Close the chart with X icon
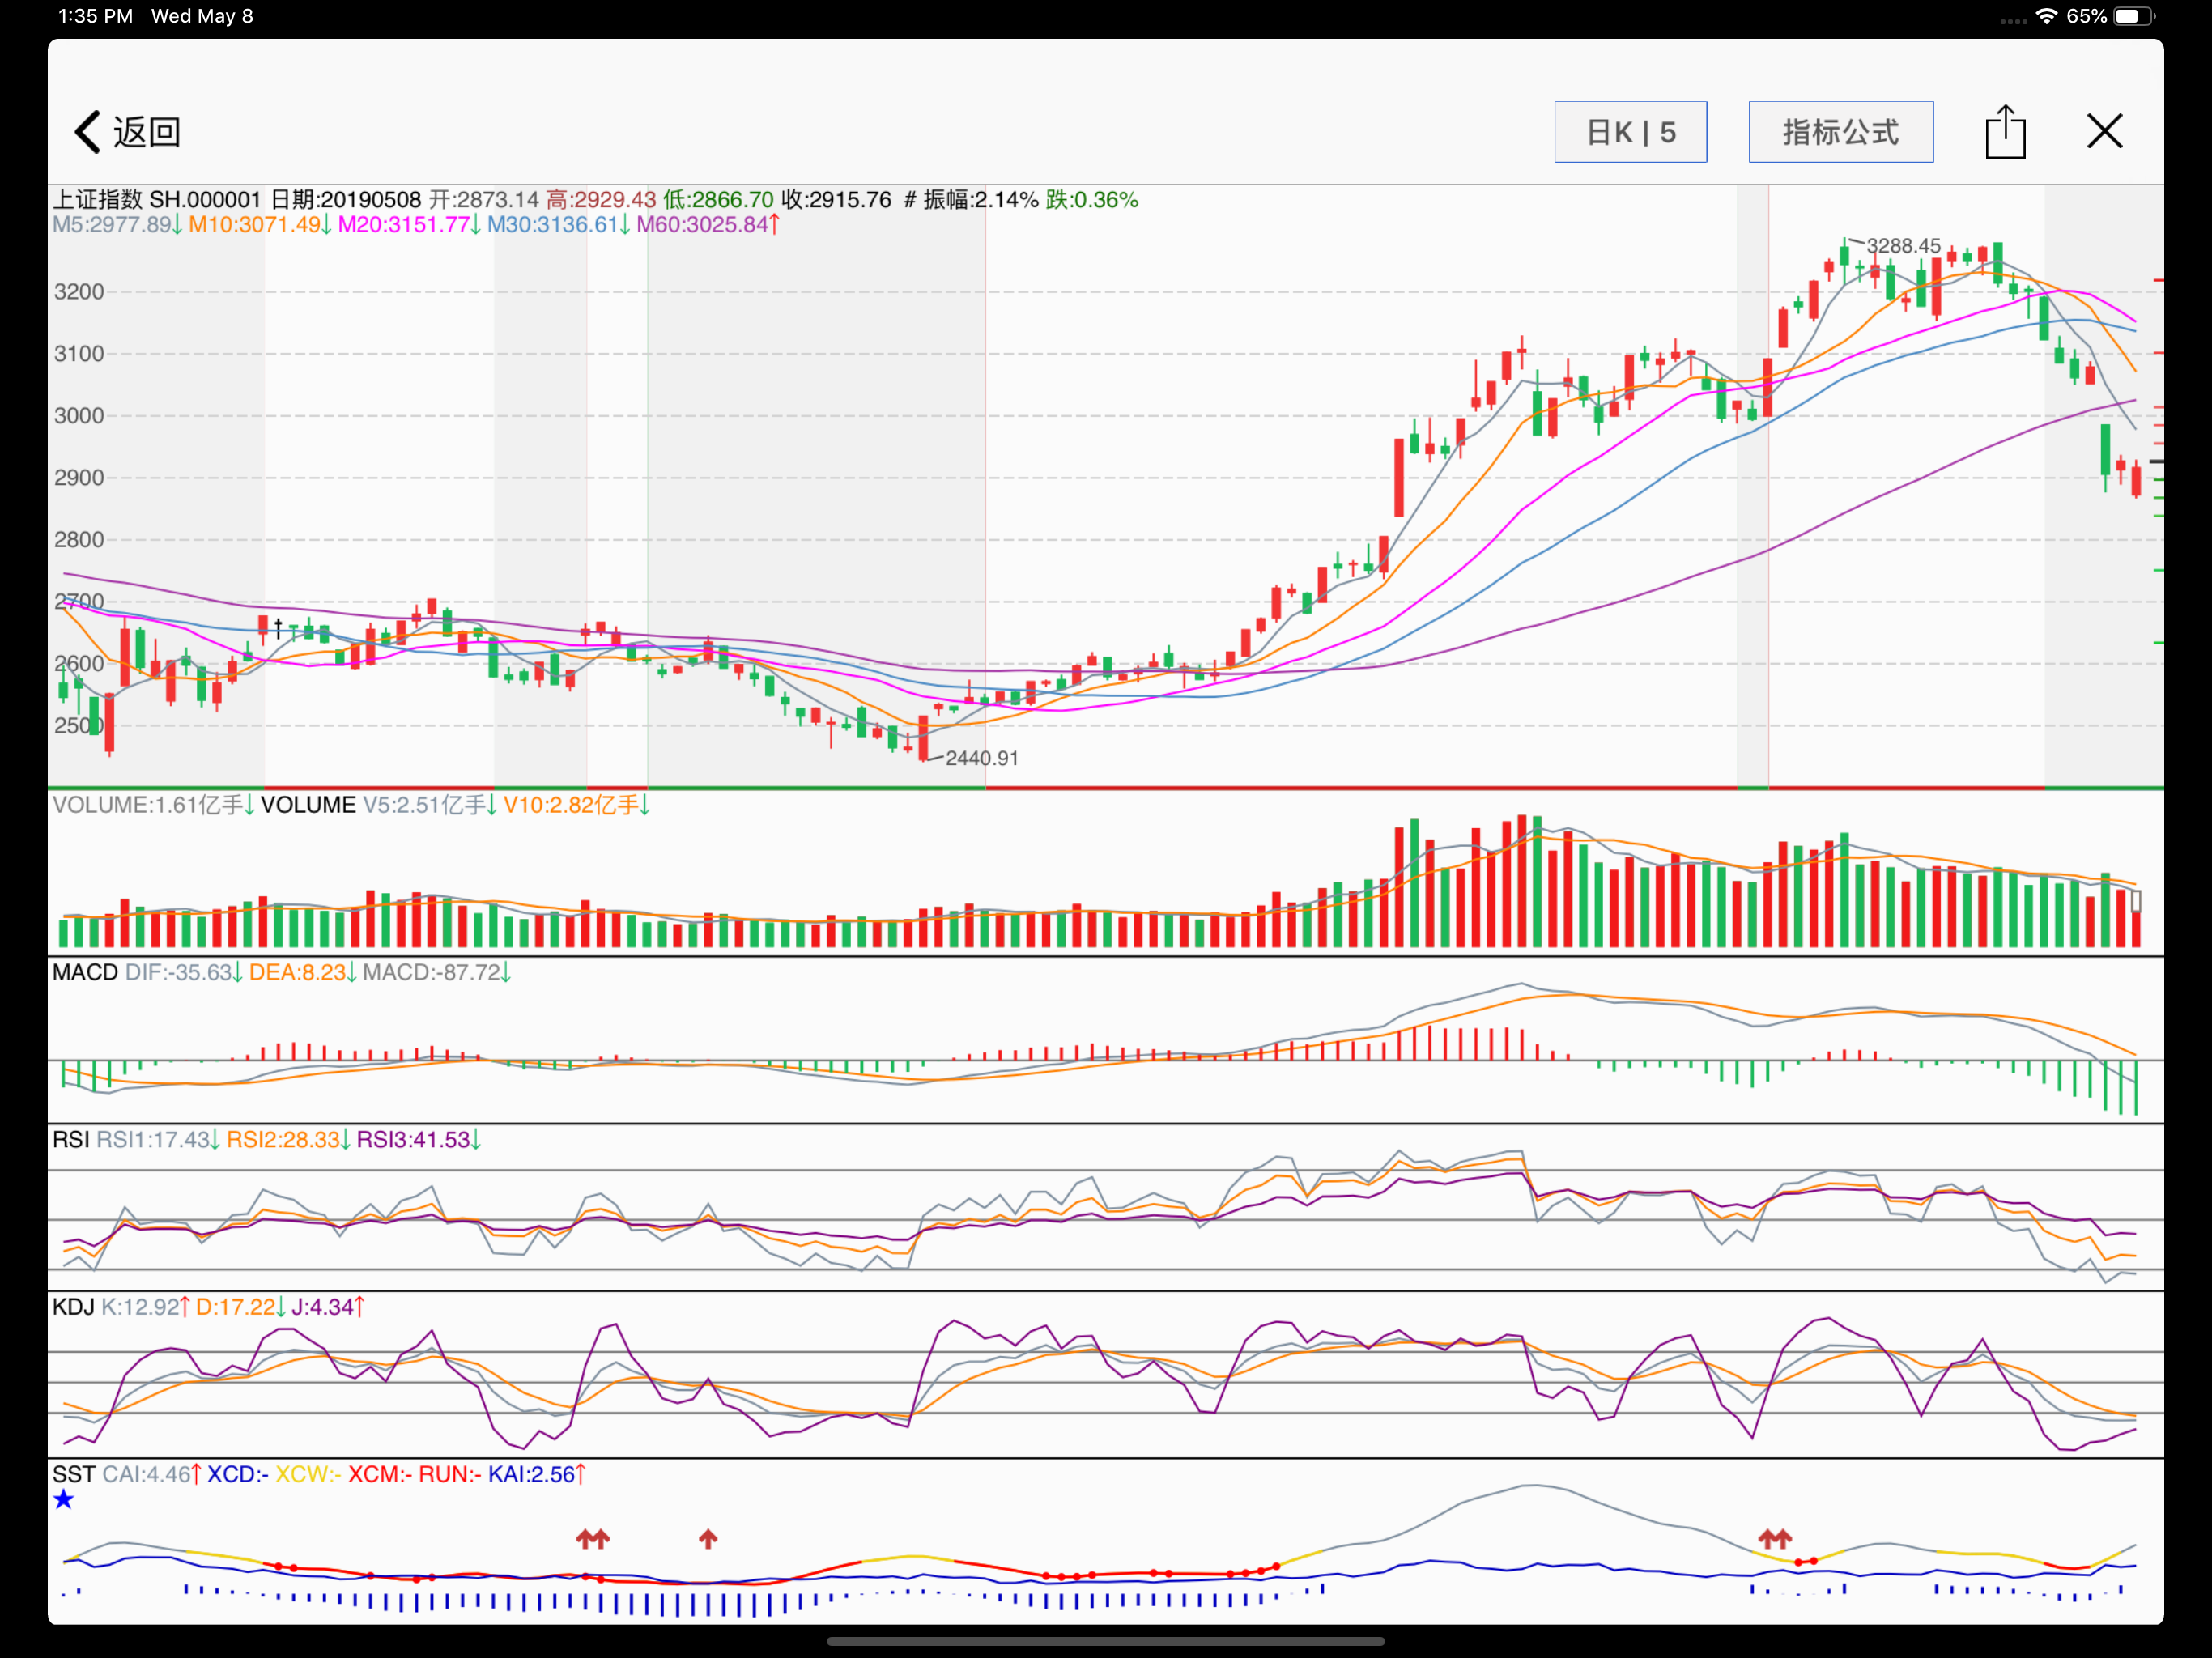Viewport: 2212px width, 1658px height. [2104, 131]
